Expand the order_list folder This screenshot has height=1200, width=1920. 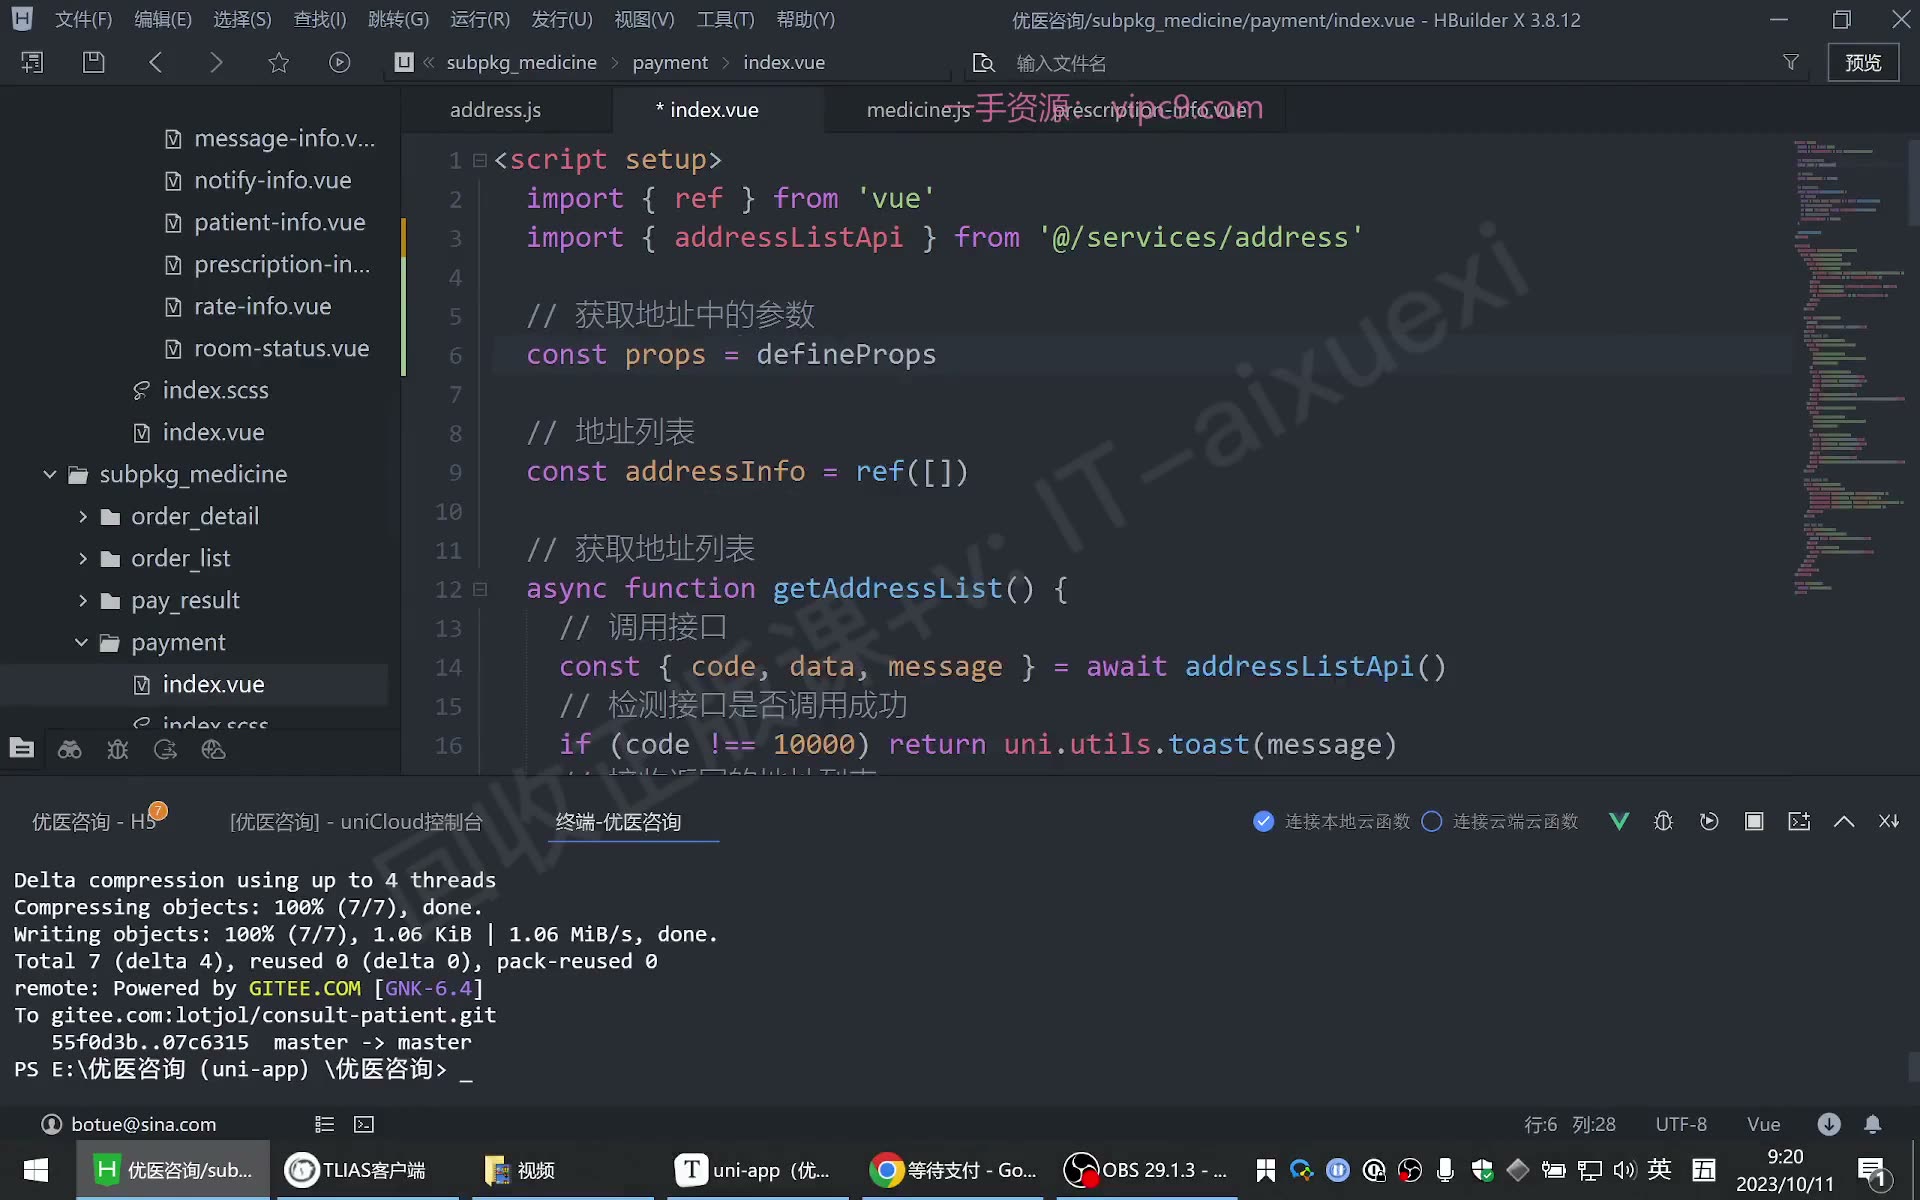click(x=83, y=558)
